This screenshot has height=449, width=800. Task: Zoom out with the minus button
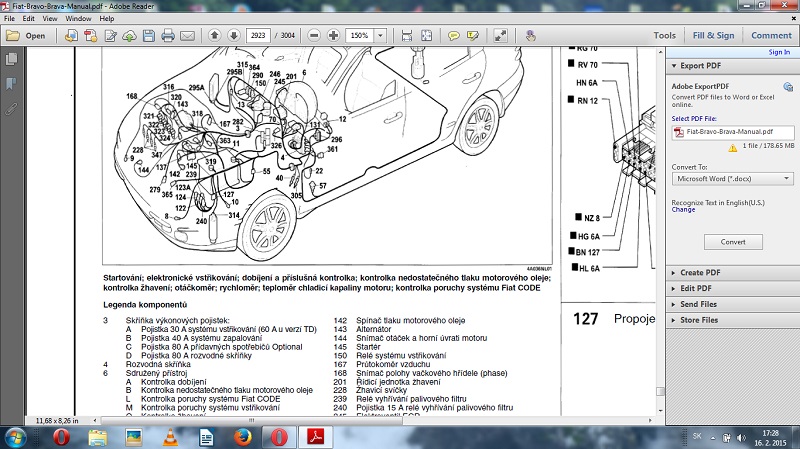313,35
